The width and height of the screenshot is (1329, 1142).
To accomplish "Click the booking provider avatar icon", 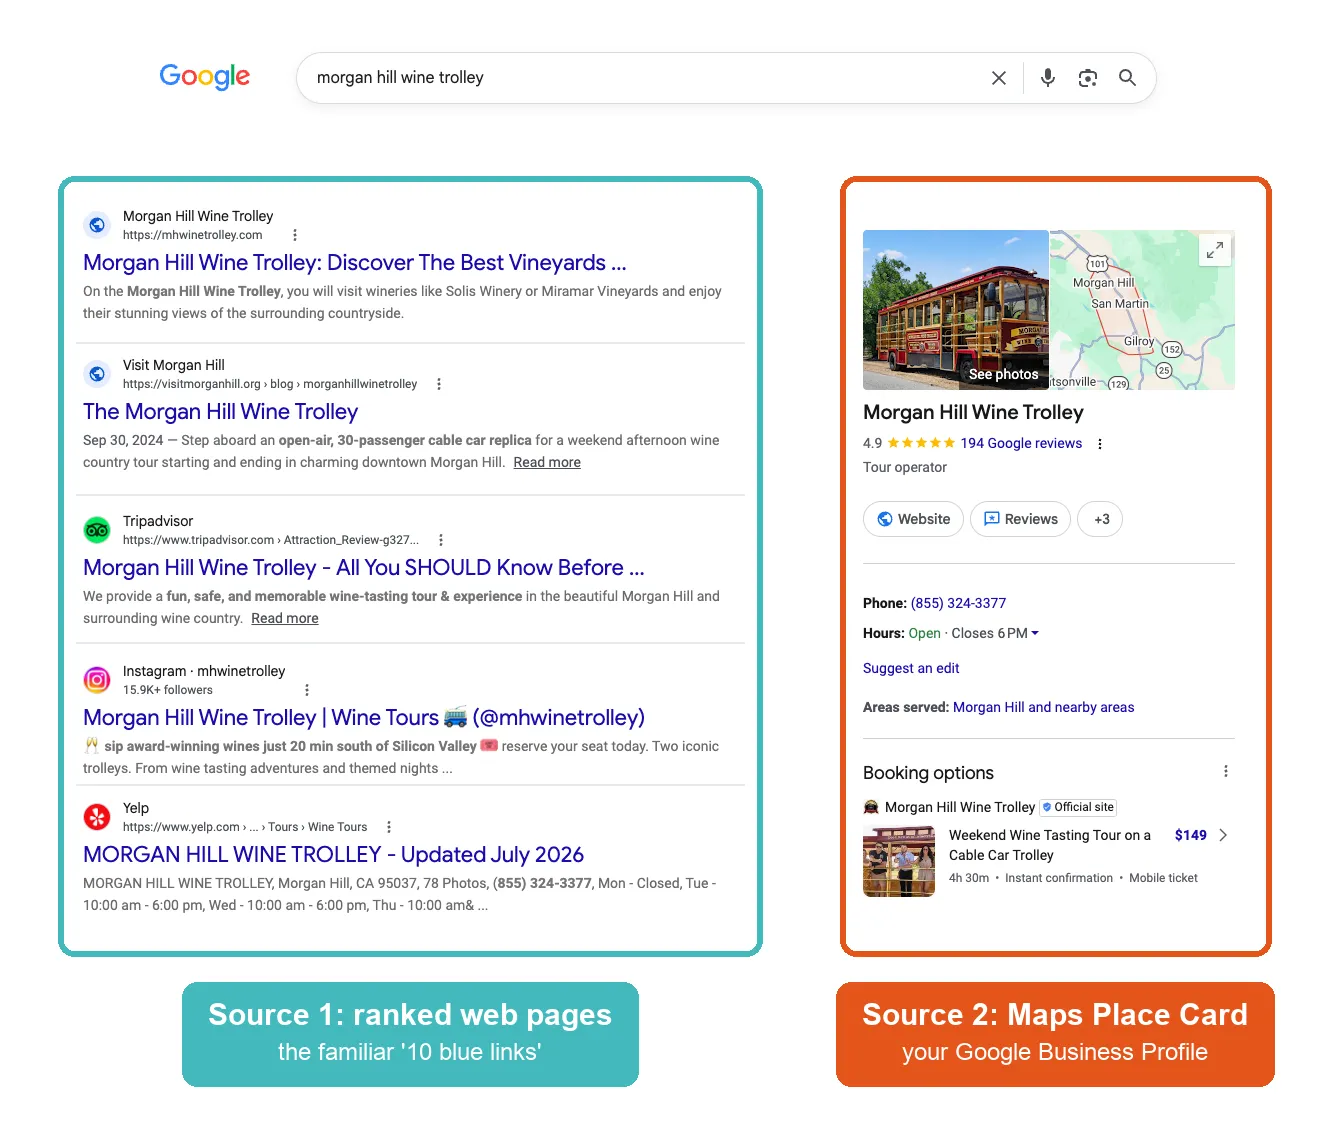I will [x=871, y=807].
